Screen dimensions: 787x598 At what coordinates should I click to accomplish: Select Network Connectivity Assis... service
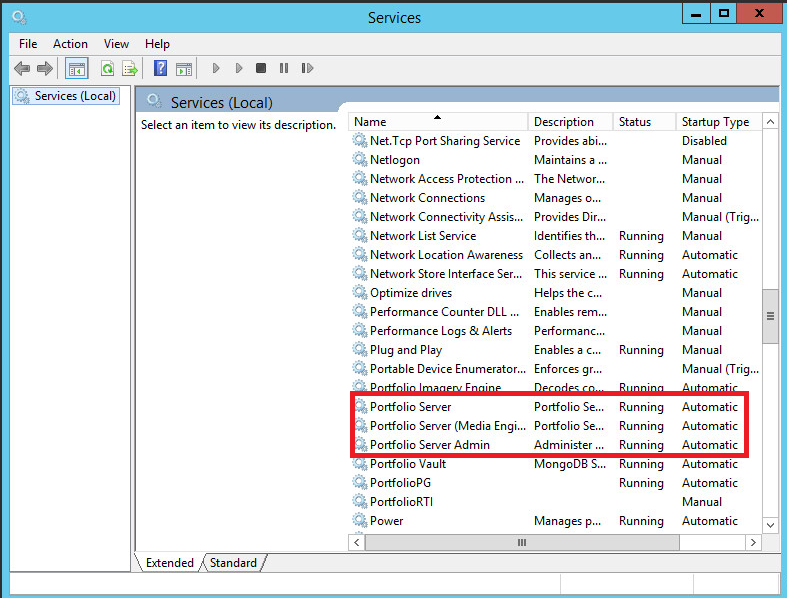coord(446,217)
